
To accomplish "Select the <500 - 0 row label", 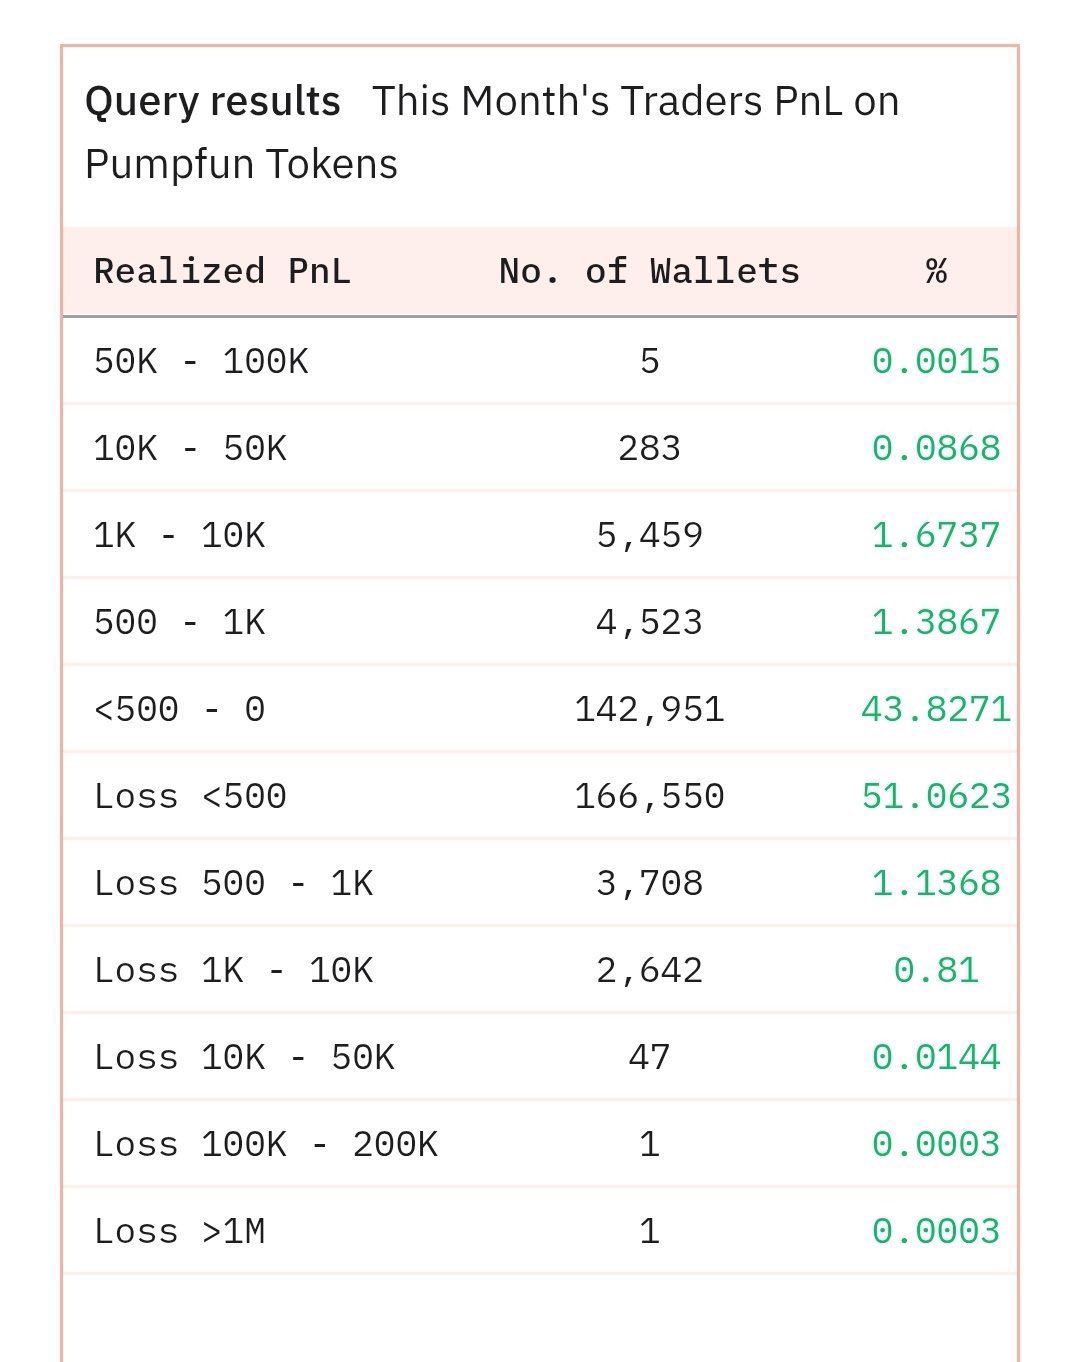I will (x=180, y=709).
